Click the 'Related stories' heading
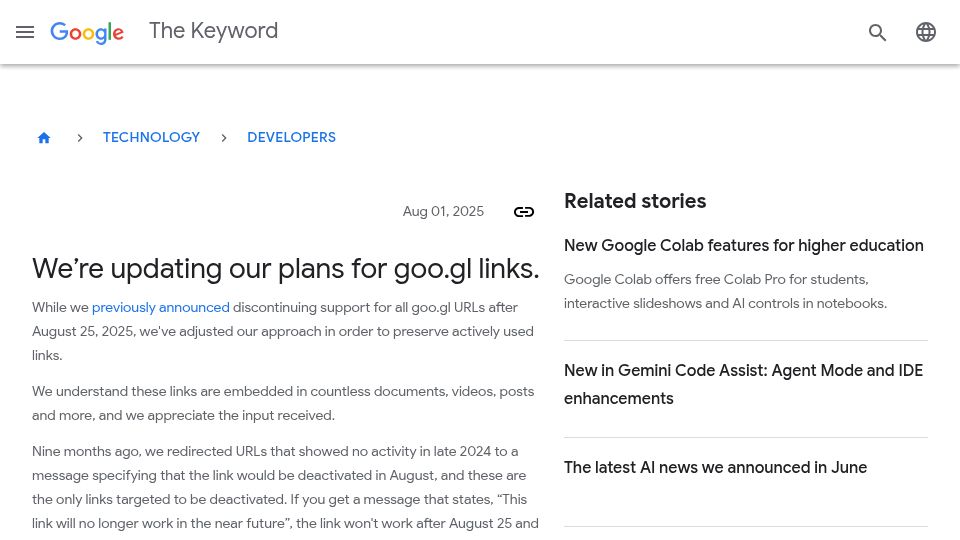The image size is (960, 540). tap(635, 201)
